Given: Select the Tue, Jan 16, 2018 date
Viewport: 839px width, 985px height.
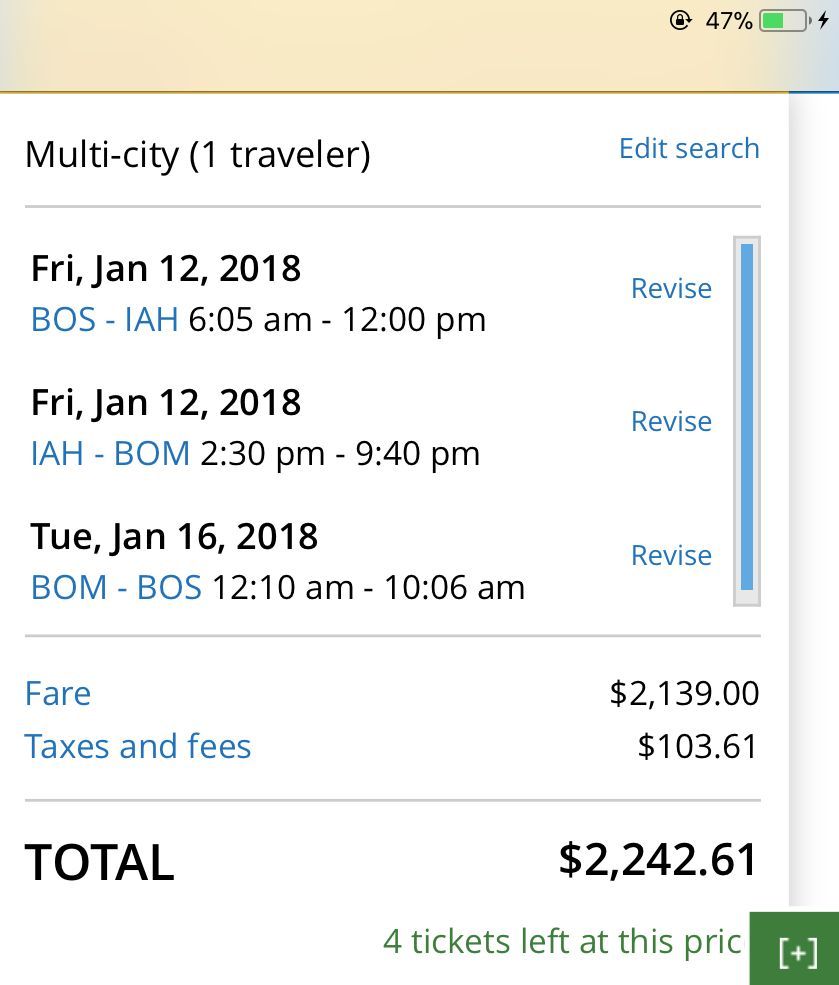Looking at the screenshot, I should 174,537.
